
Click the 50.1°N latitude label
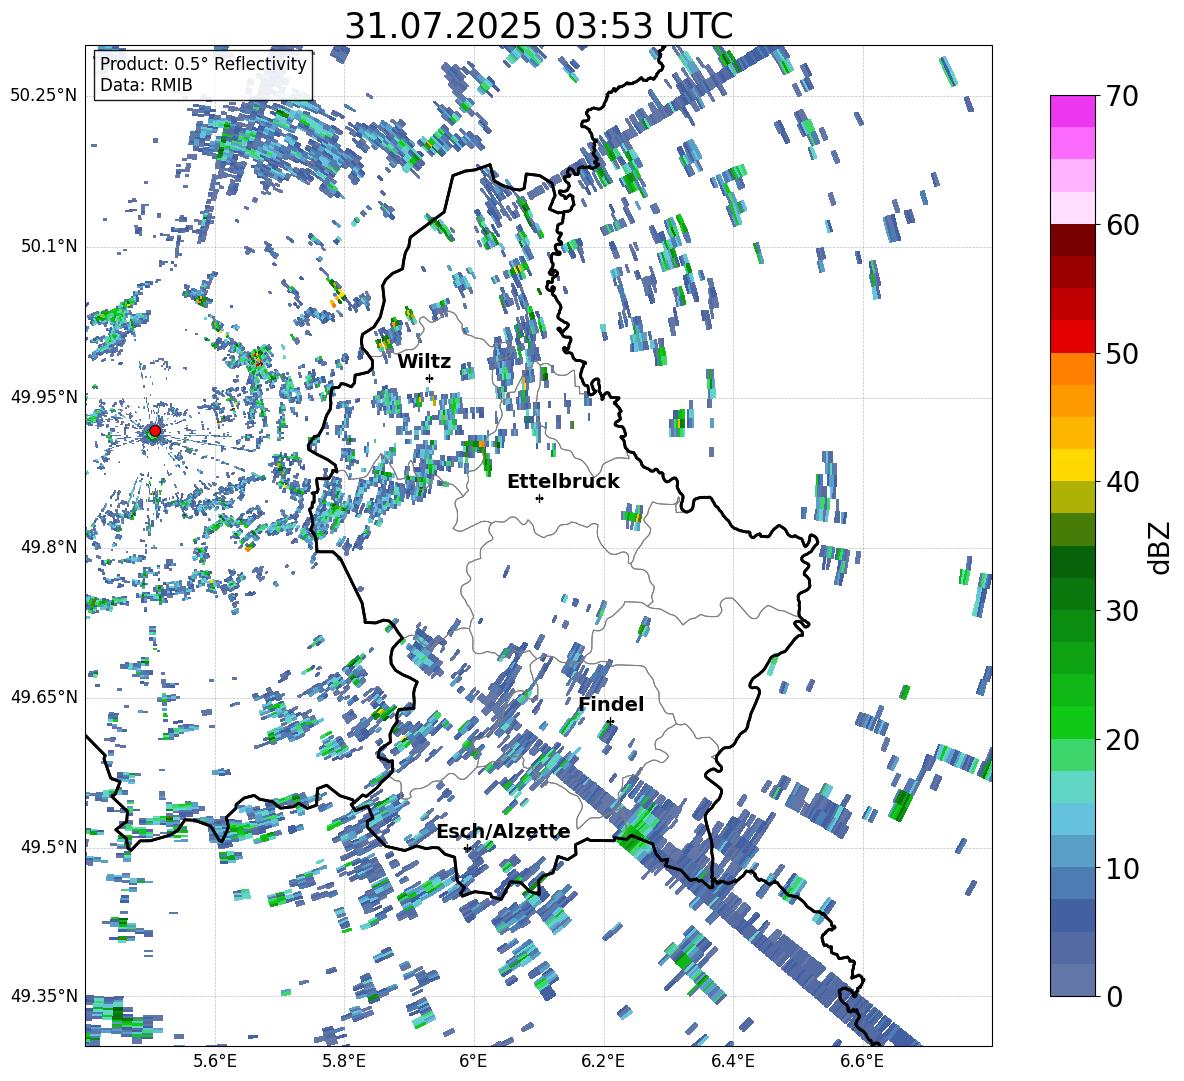(49, 246)
